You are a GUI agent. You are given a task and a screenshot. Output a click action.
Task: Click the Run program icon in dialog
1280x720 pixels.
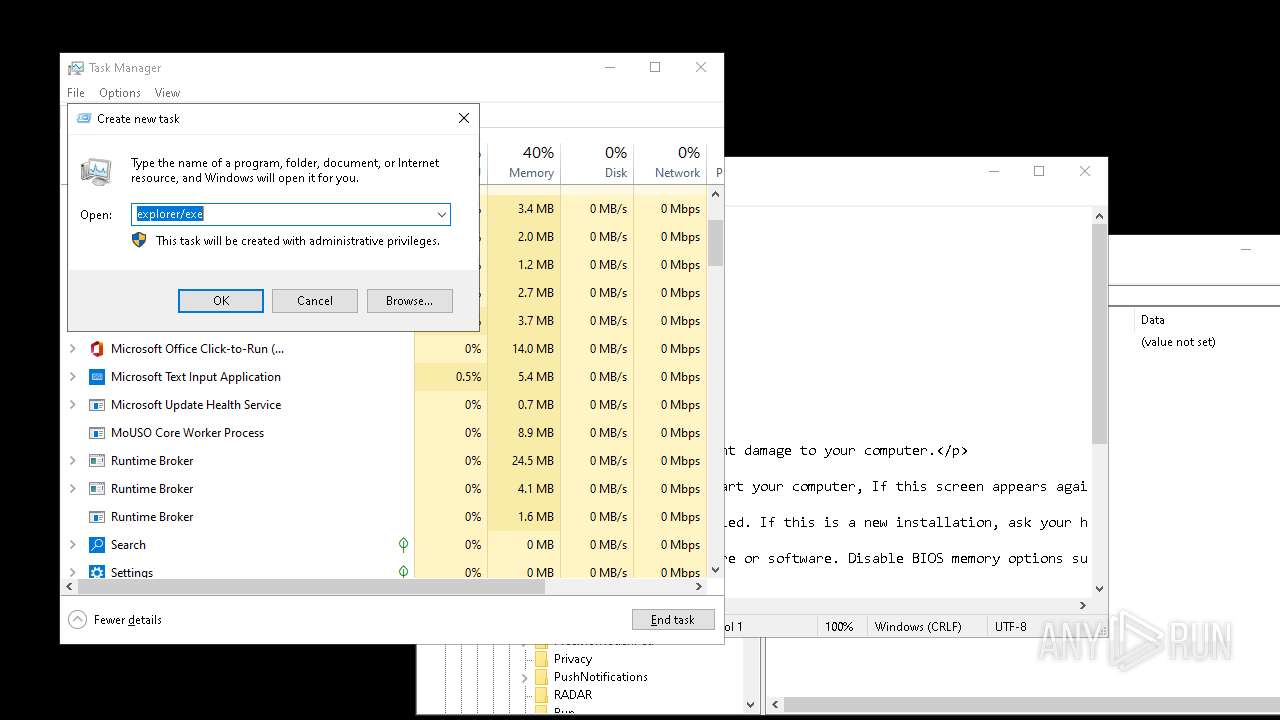[97, 171]
